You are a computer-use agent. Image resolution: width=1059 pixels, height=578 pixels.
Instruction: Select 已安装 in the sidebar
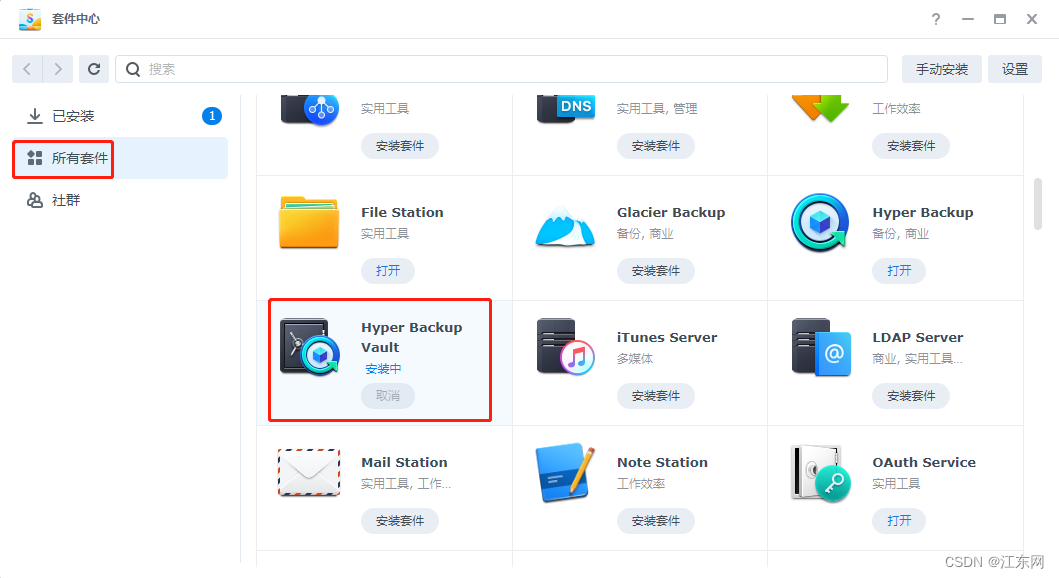click(120, 116)
